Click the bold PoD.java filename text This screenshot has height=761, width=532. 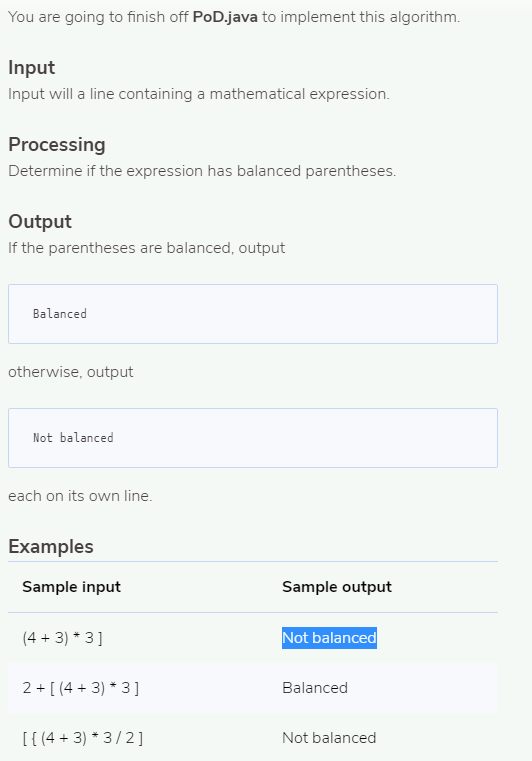[x=225, y=17]
